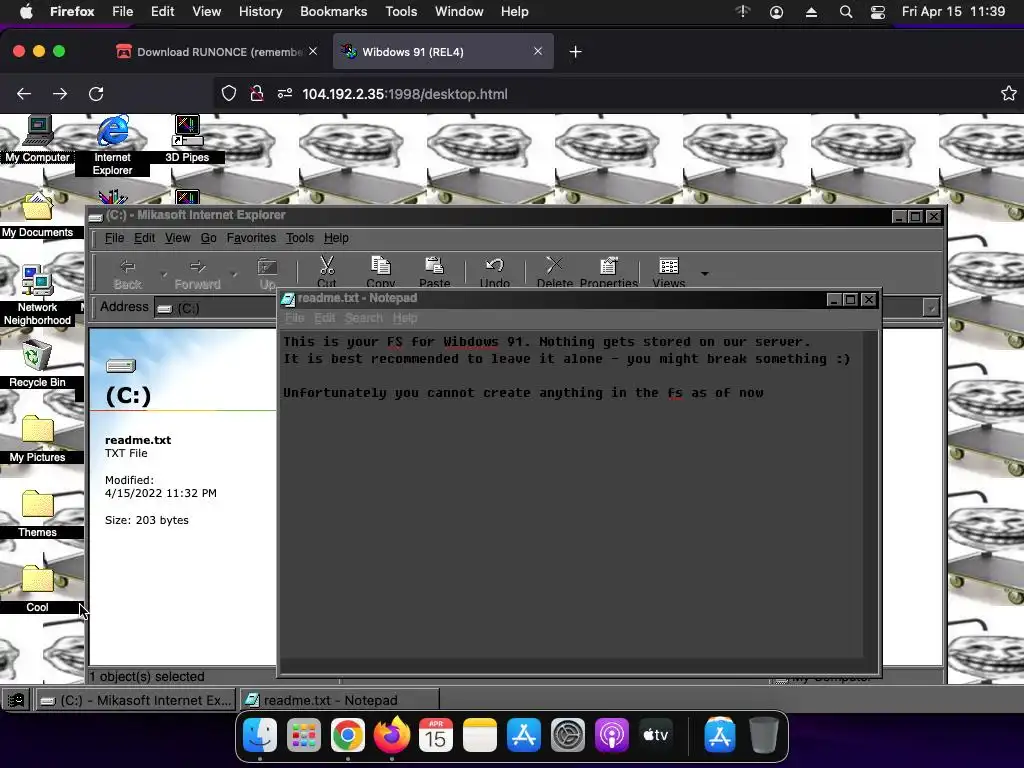Open the My Computer desktop icon
The height and width of the screenshot is (768, 1024).
pyautogui.click(x=37, y=138)
